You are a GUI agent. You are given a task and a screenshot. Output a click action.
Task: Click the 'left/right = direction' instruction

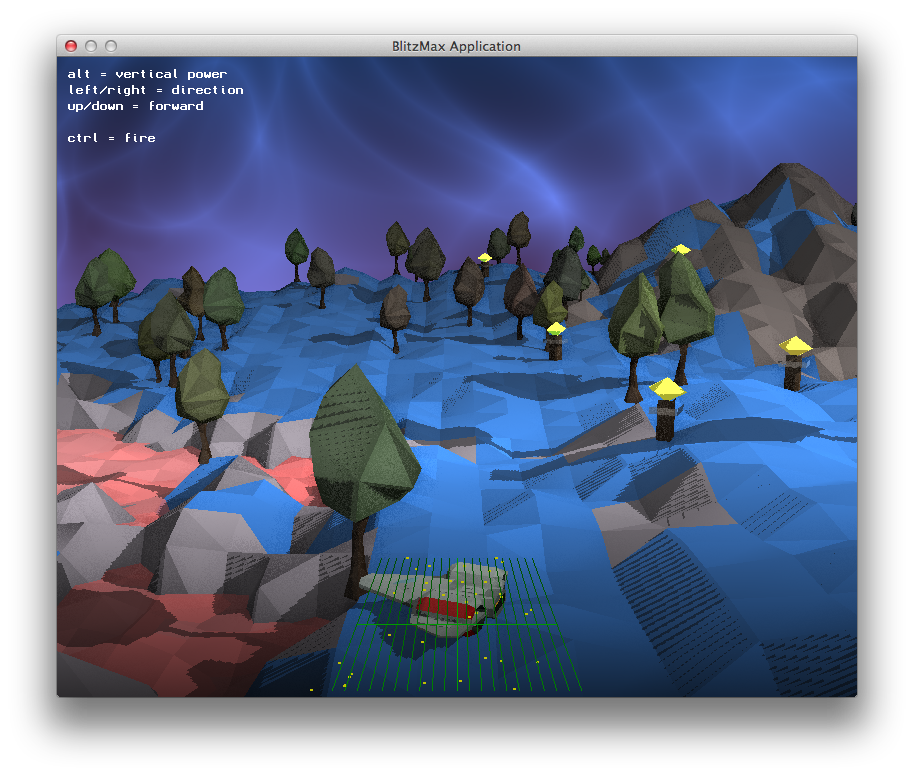click(156, 90)
